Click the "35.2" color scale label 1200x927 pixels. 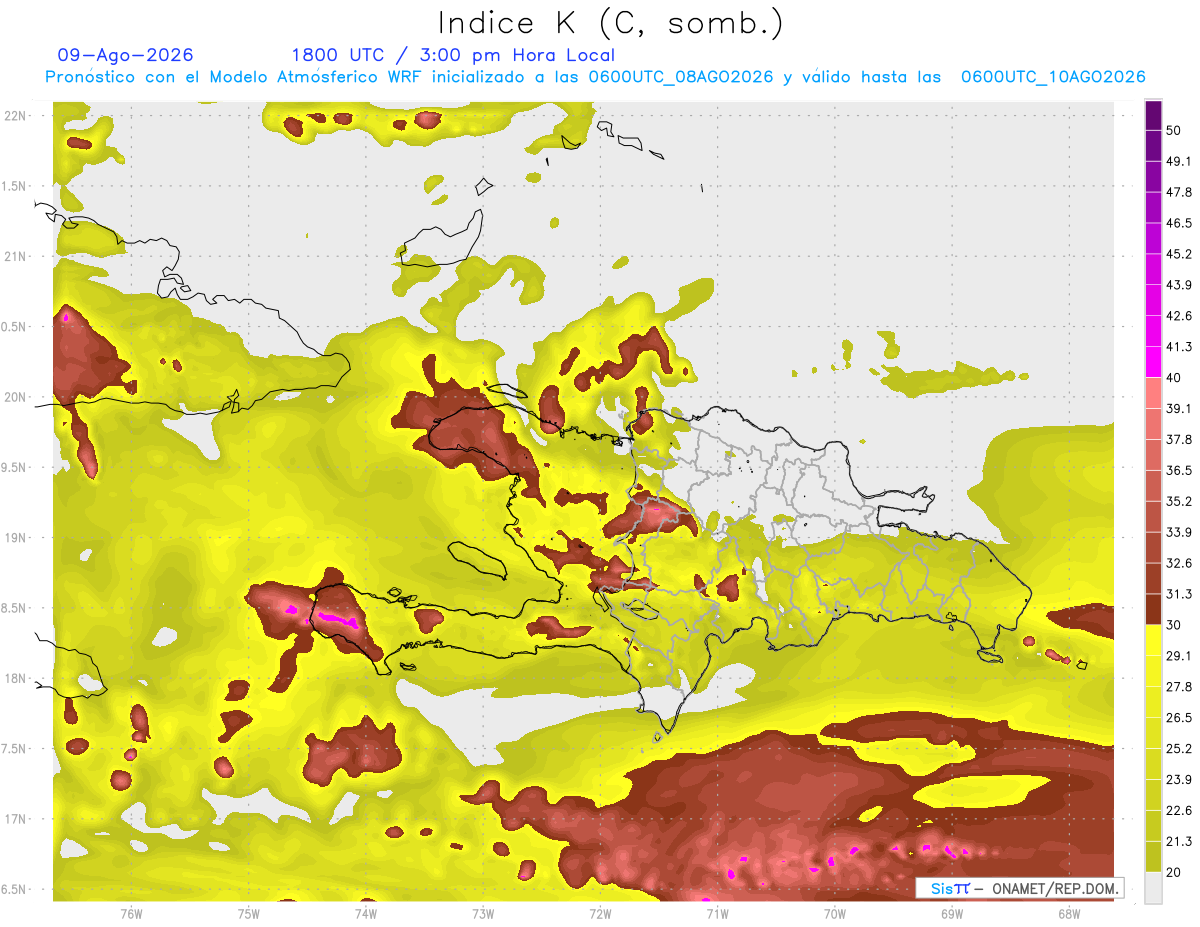pos(1179,502)
